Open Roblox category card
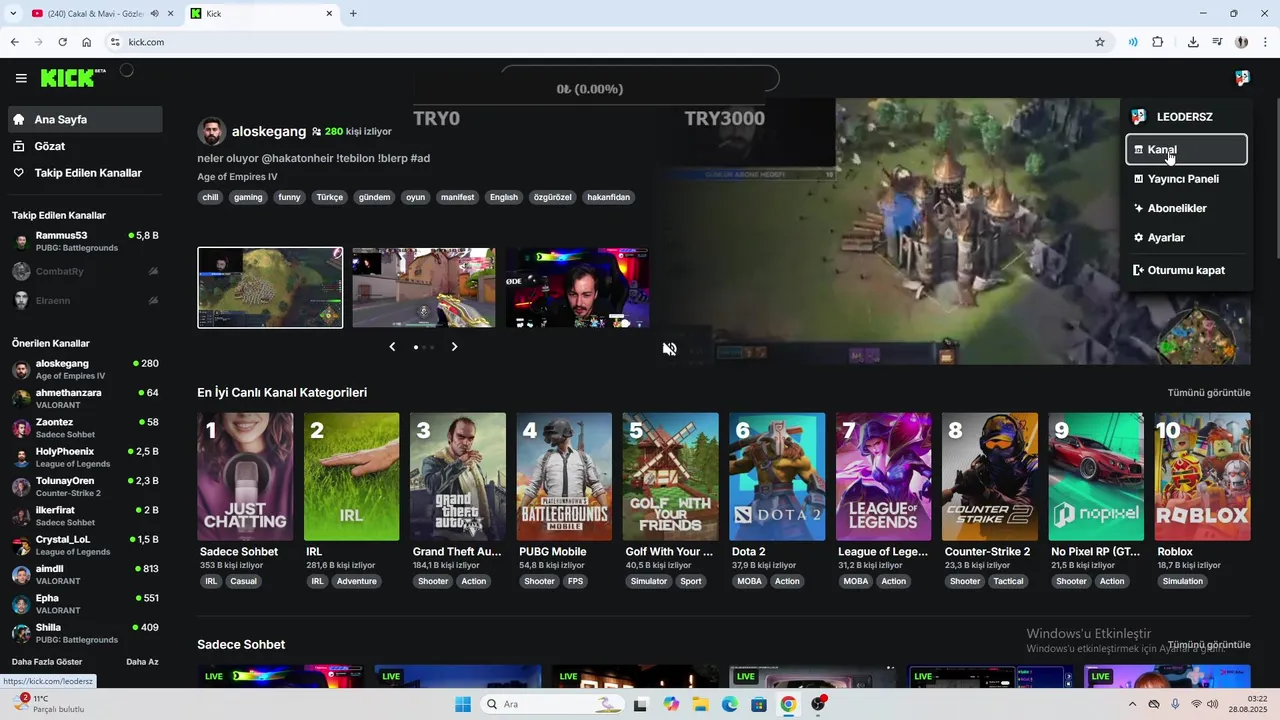1280x720 pixels. [1203, 477]
